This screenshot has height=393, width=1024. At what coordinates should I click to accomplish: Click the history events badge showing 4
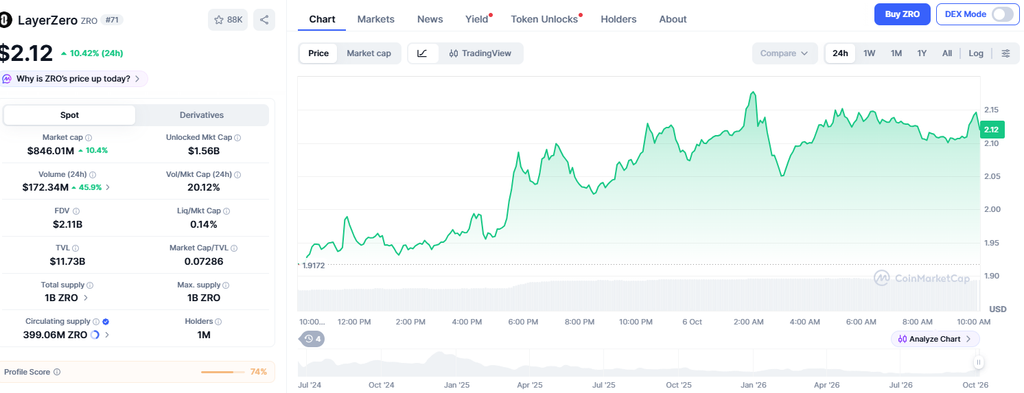pos(312,339)
